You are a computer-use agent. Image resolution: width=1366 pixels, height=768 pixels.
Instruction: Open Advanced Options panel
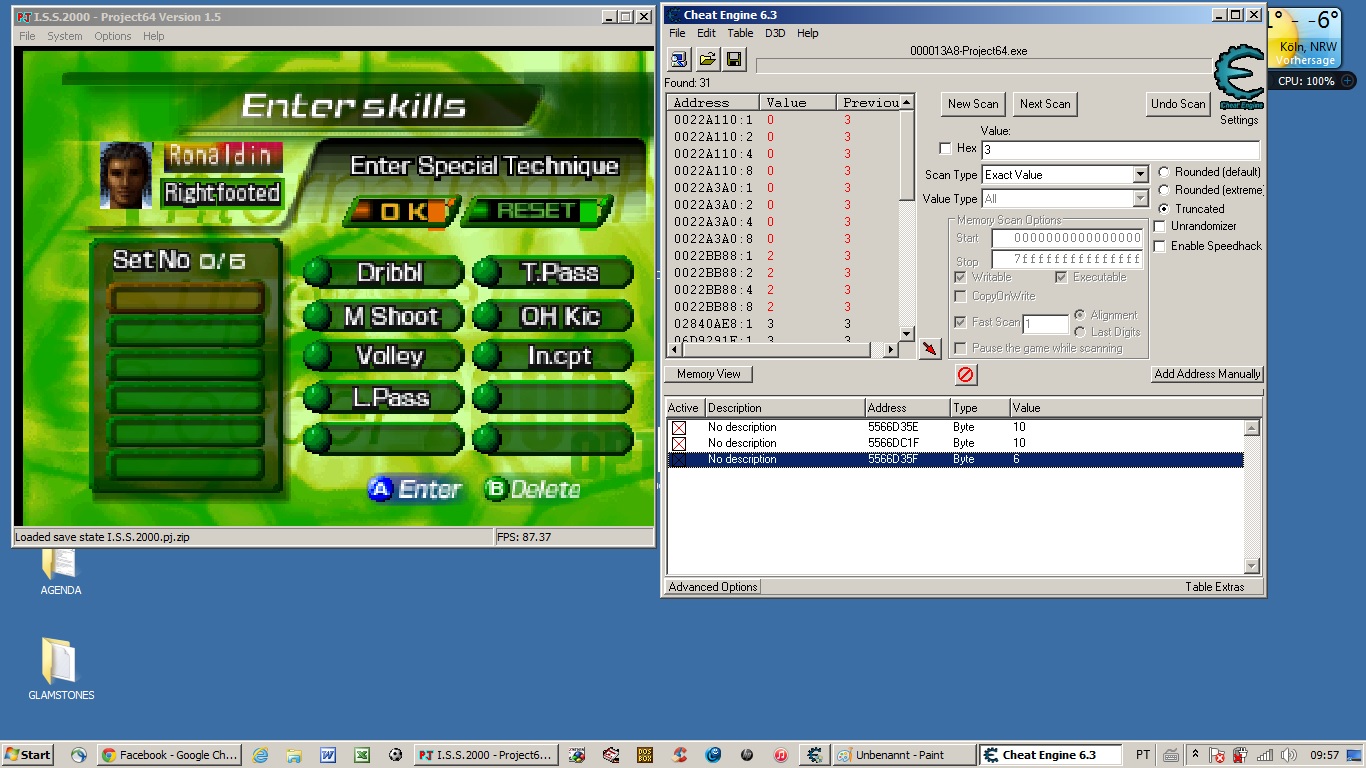(713, 587)
